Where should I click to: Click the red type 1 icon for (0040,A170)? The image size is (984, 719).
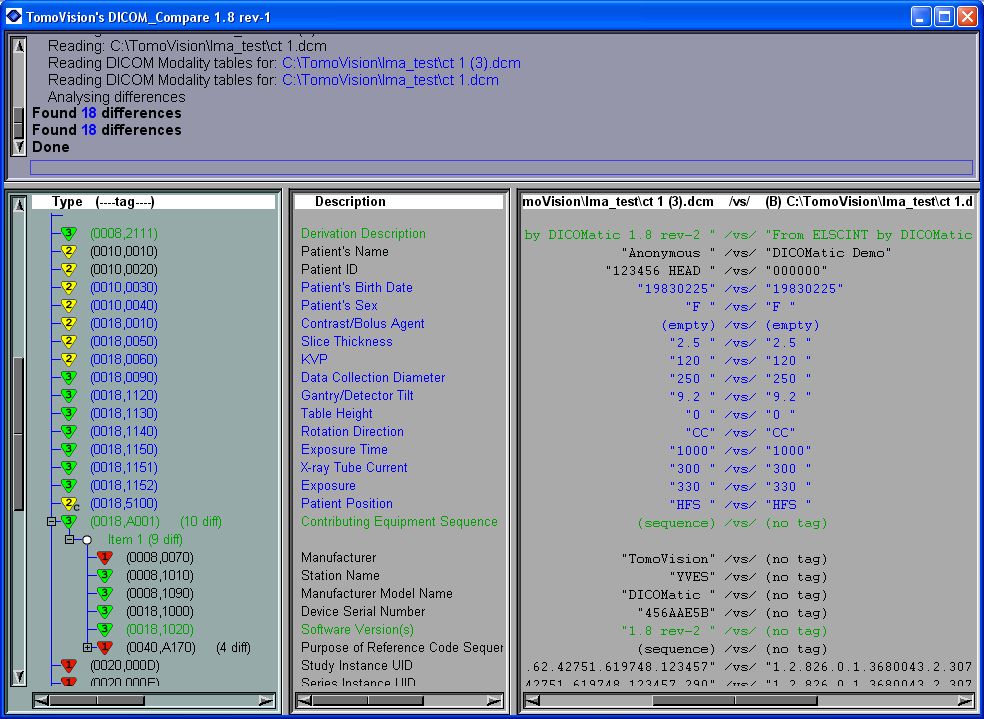tap(105, 647)
